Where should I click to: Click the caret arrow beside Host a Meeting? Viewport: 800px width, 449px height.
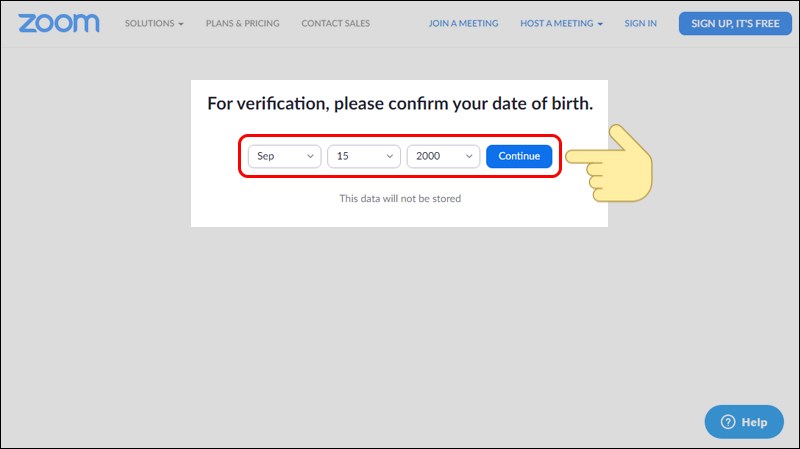[x=600, y=24]
